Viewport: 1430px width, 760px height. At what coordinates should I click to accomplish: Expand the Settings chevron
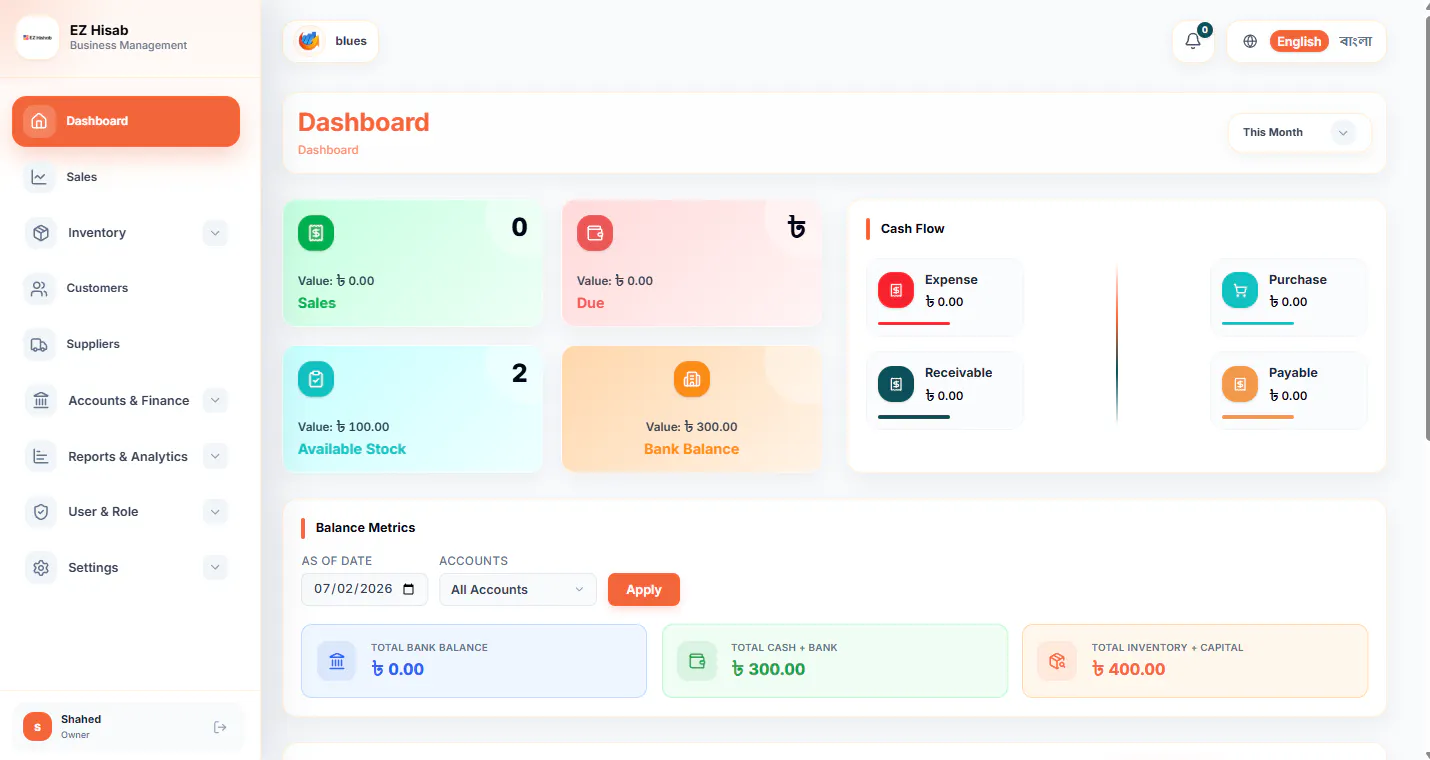tap(215, 568)
